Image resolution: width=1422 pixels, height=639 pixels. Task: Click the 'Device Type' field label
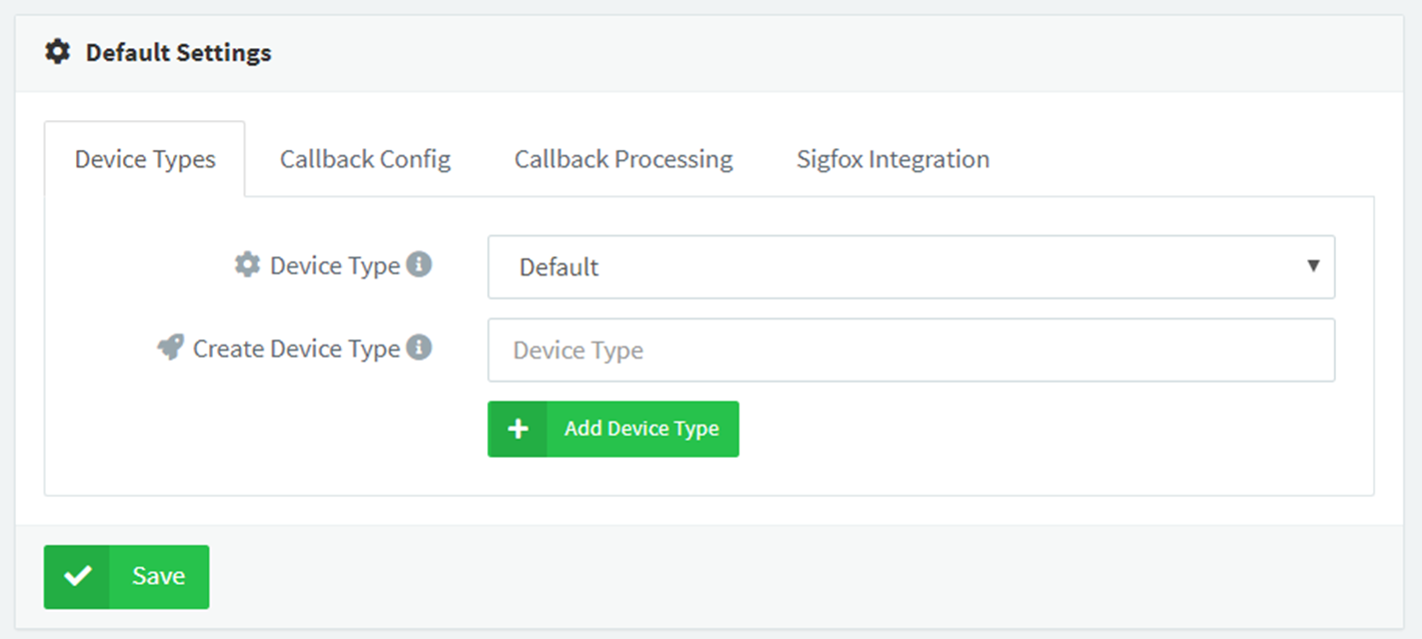335,266
